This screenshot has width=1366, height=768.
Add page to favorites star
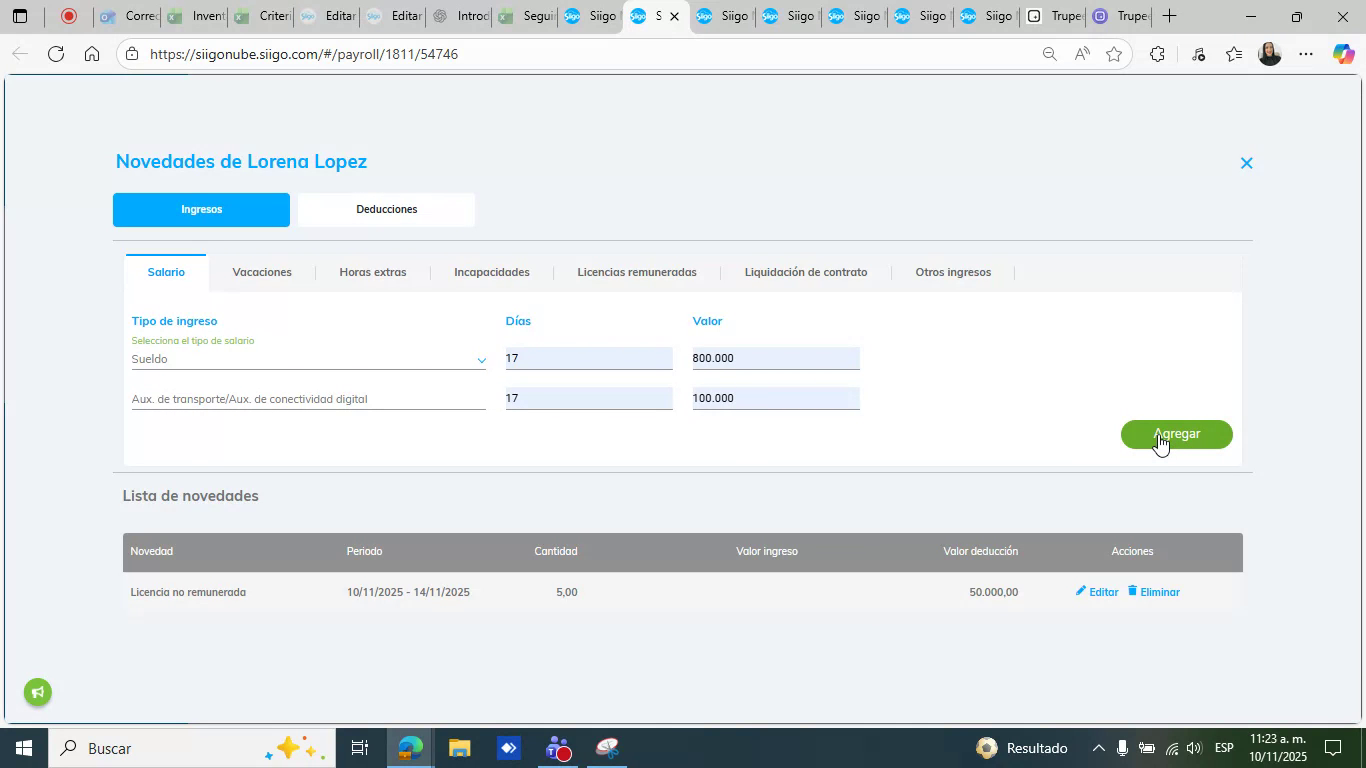tap(1114, 54)
